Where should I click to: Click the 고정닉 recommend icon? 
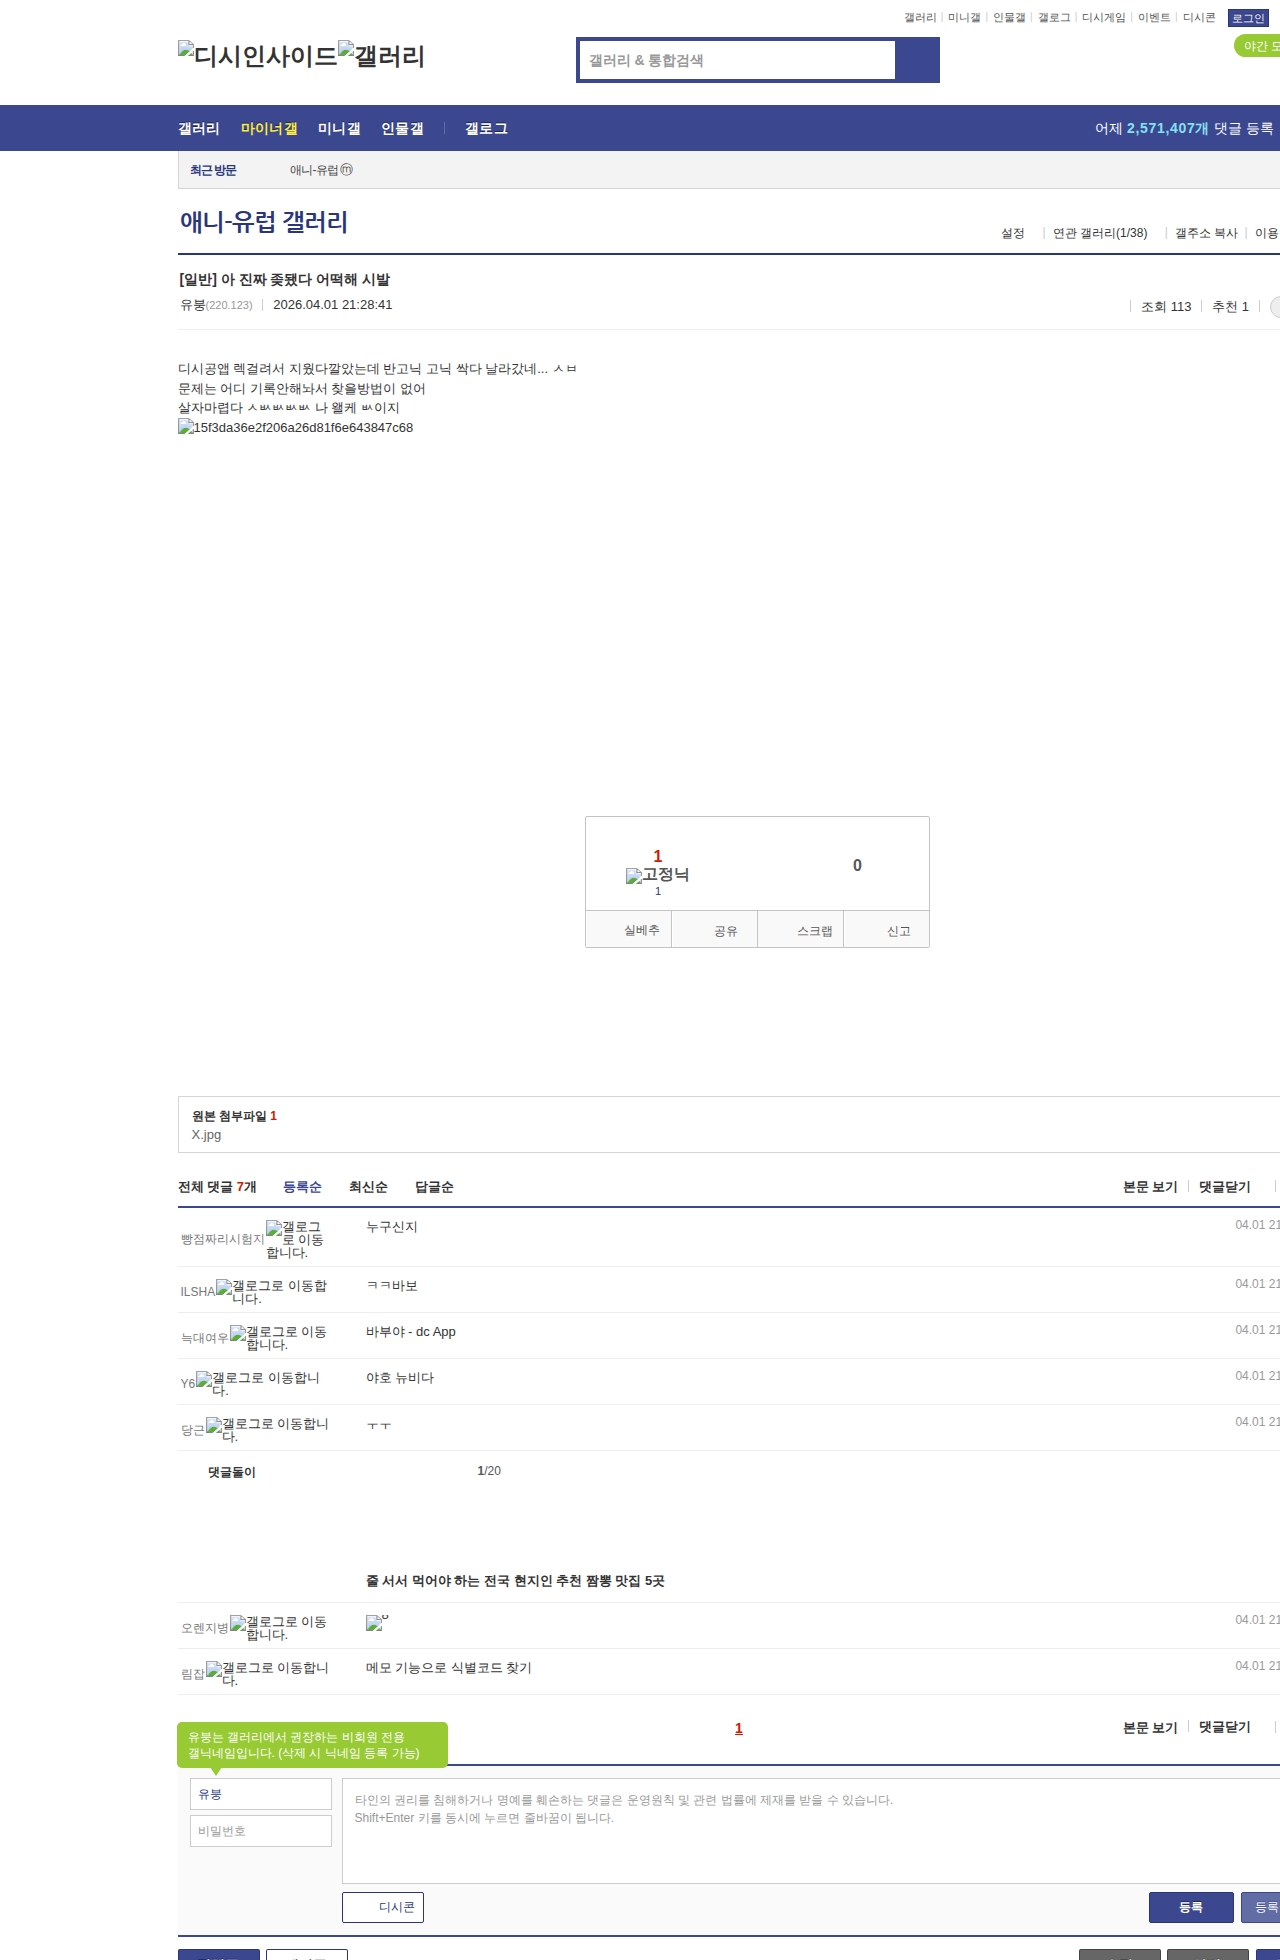point(657,875)
